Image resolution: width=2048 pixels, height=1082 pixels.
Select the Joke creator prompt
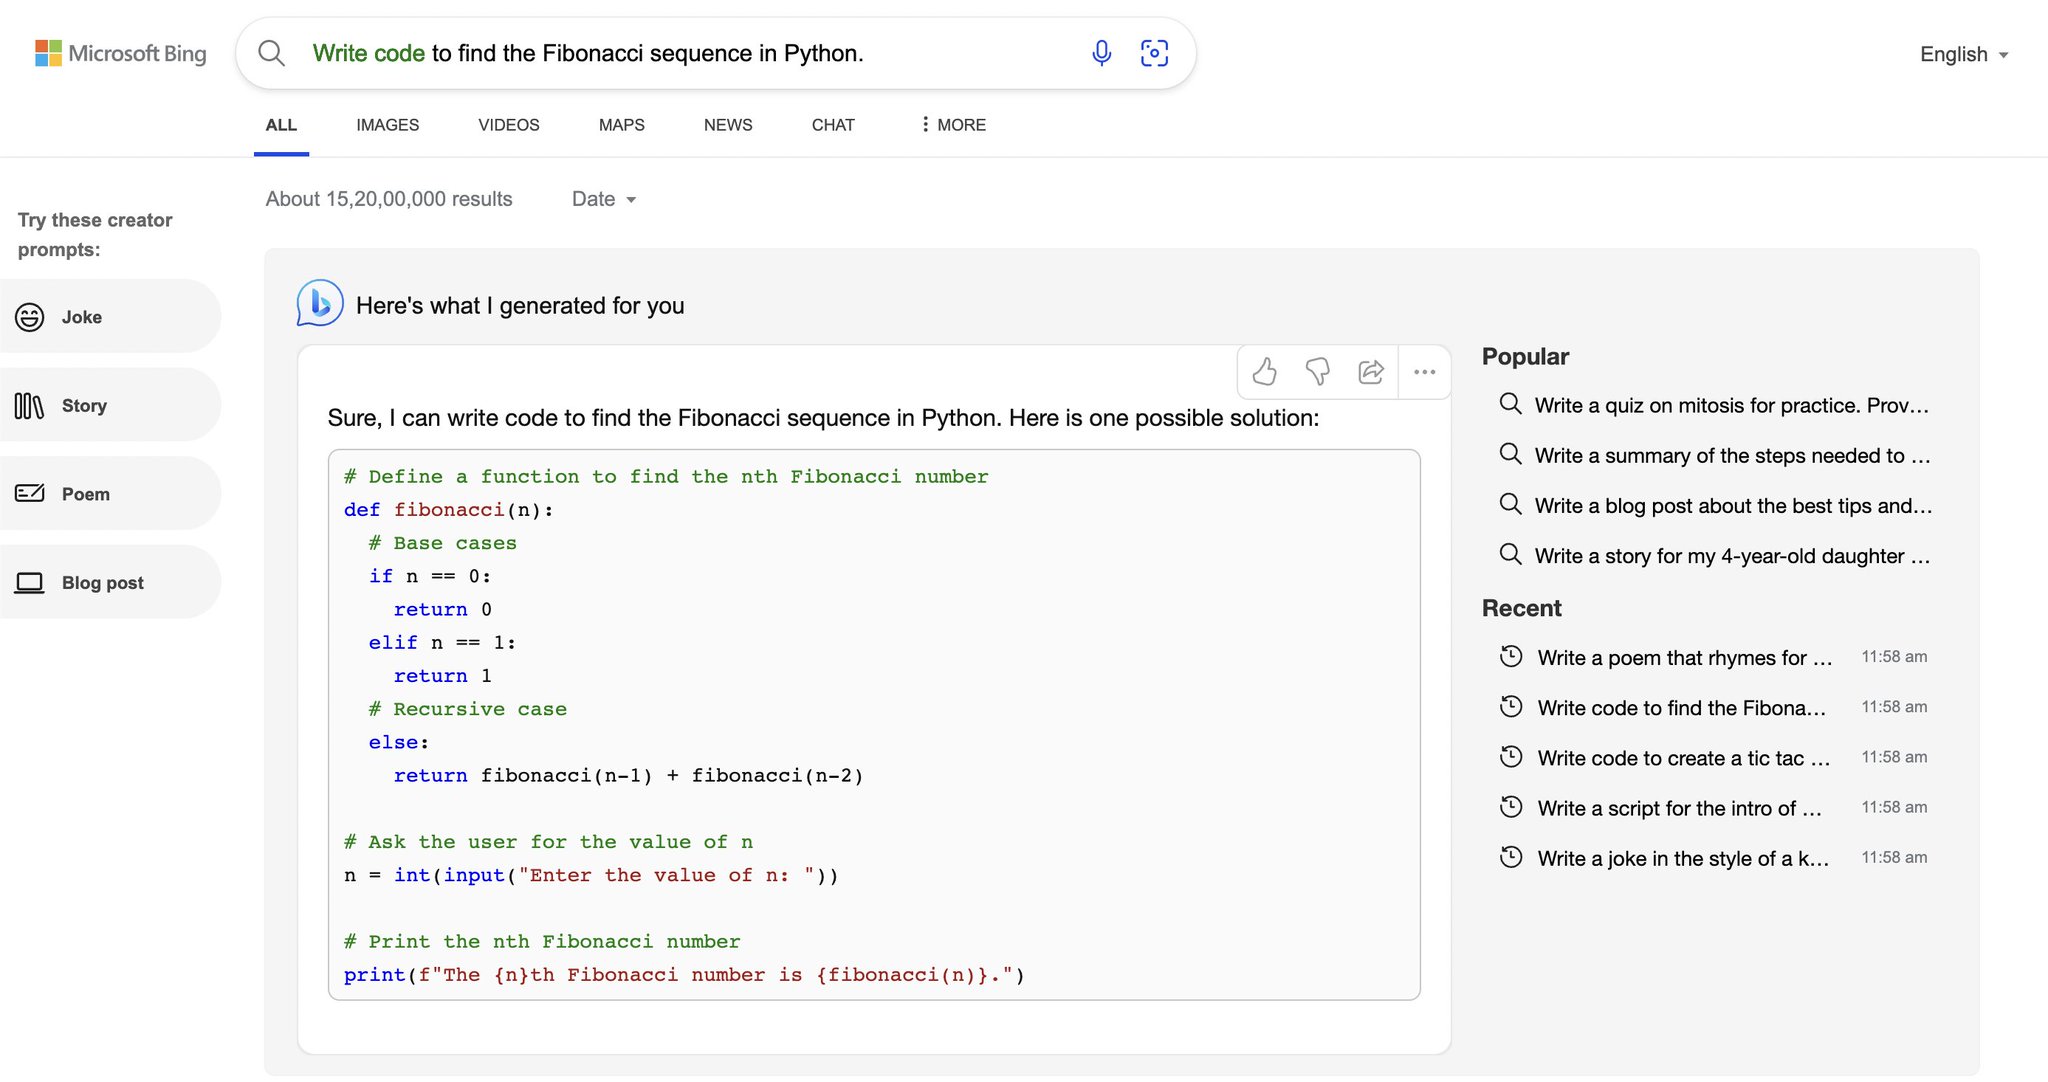pos(108,317)
